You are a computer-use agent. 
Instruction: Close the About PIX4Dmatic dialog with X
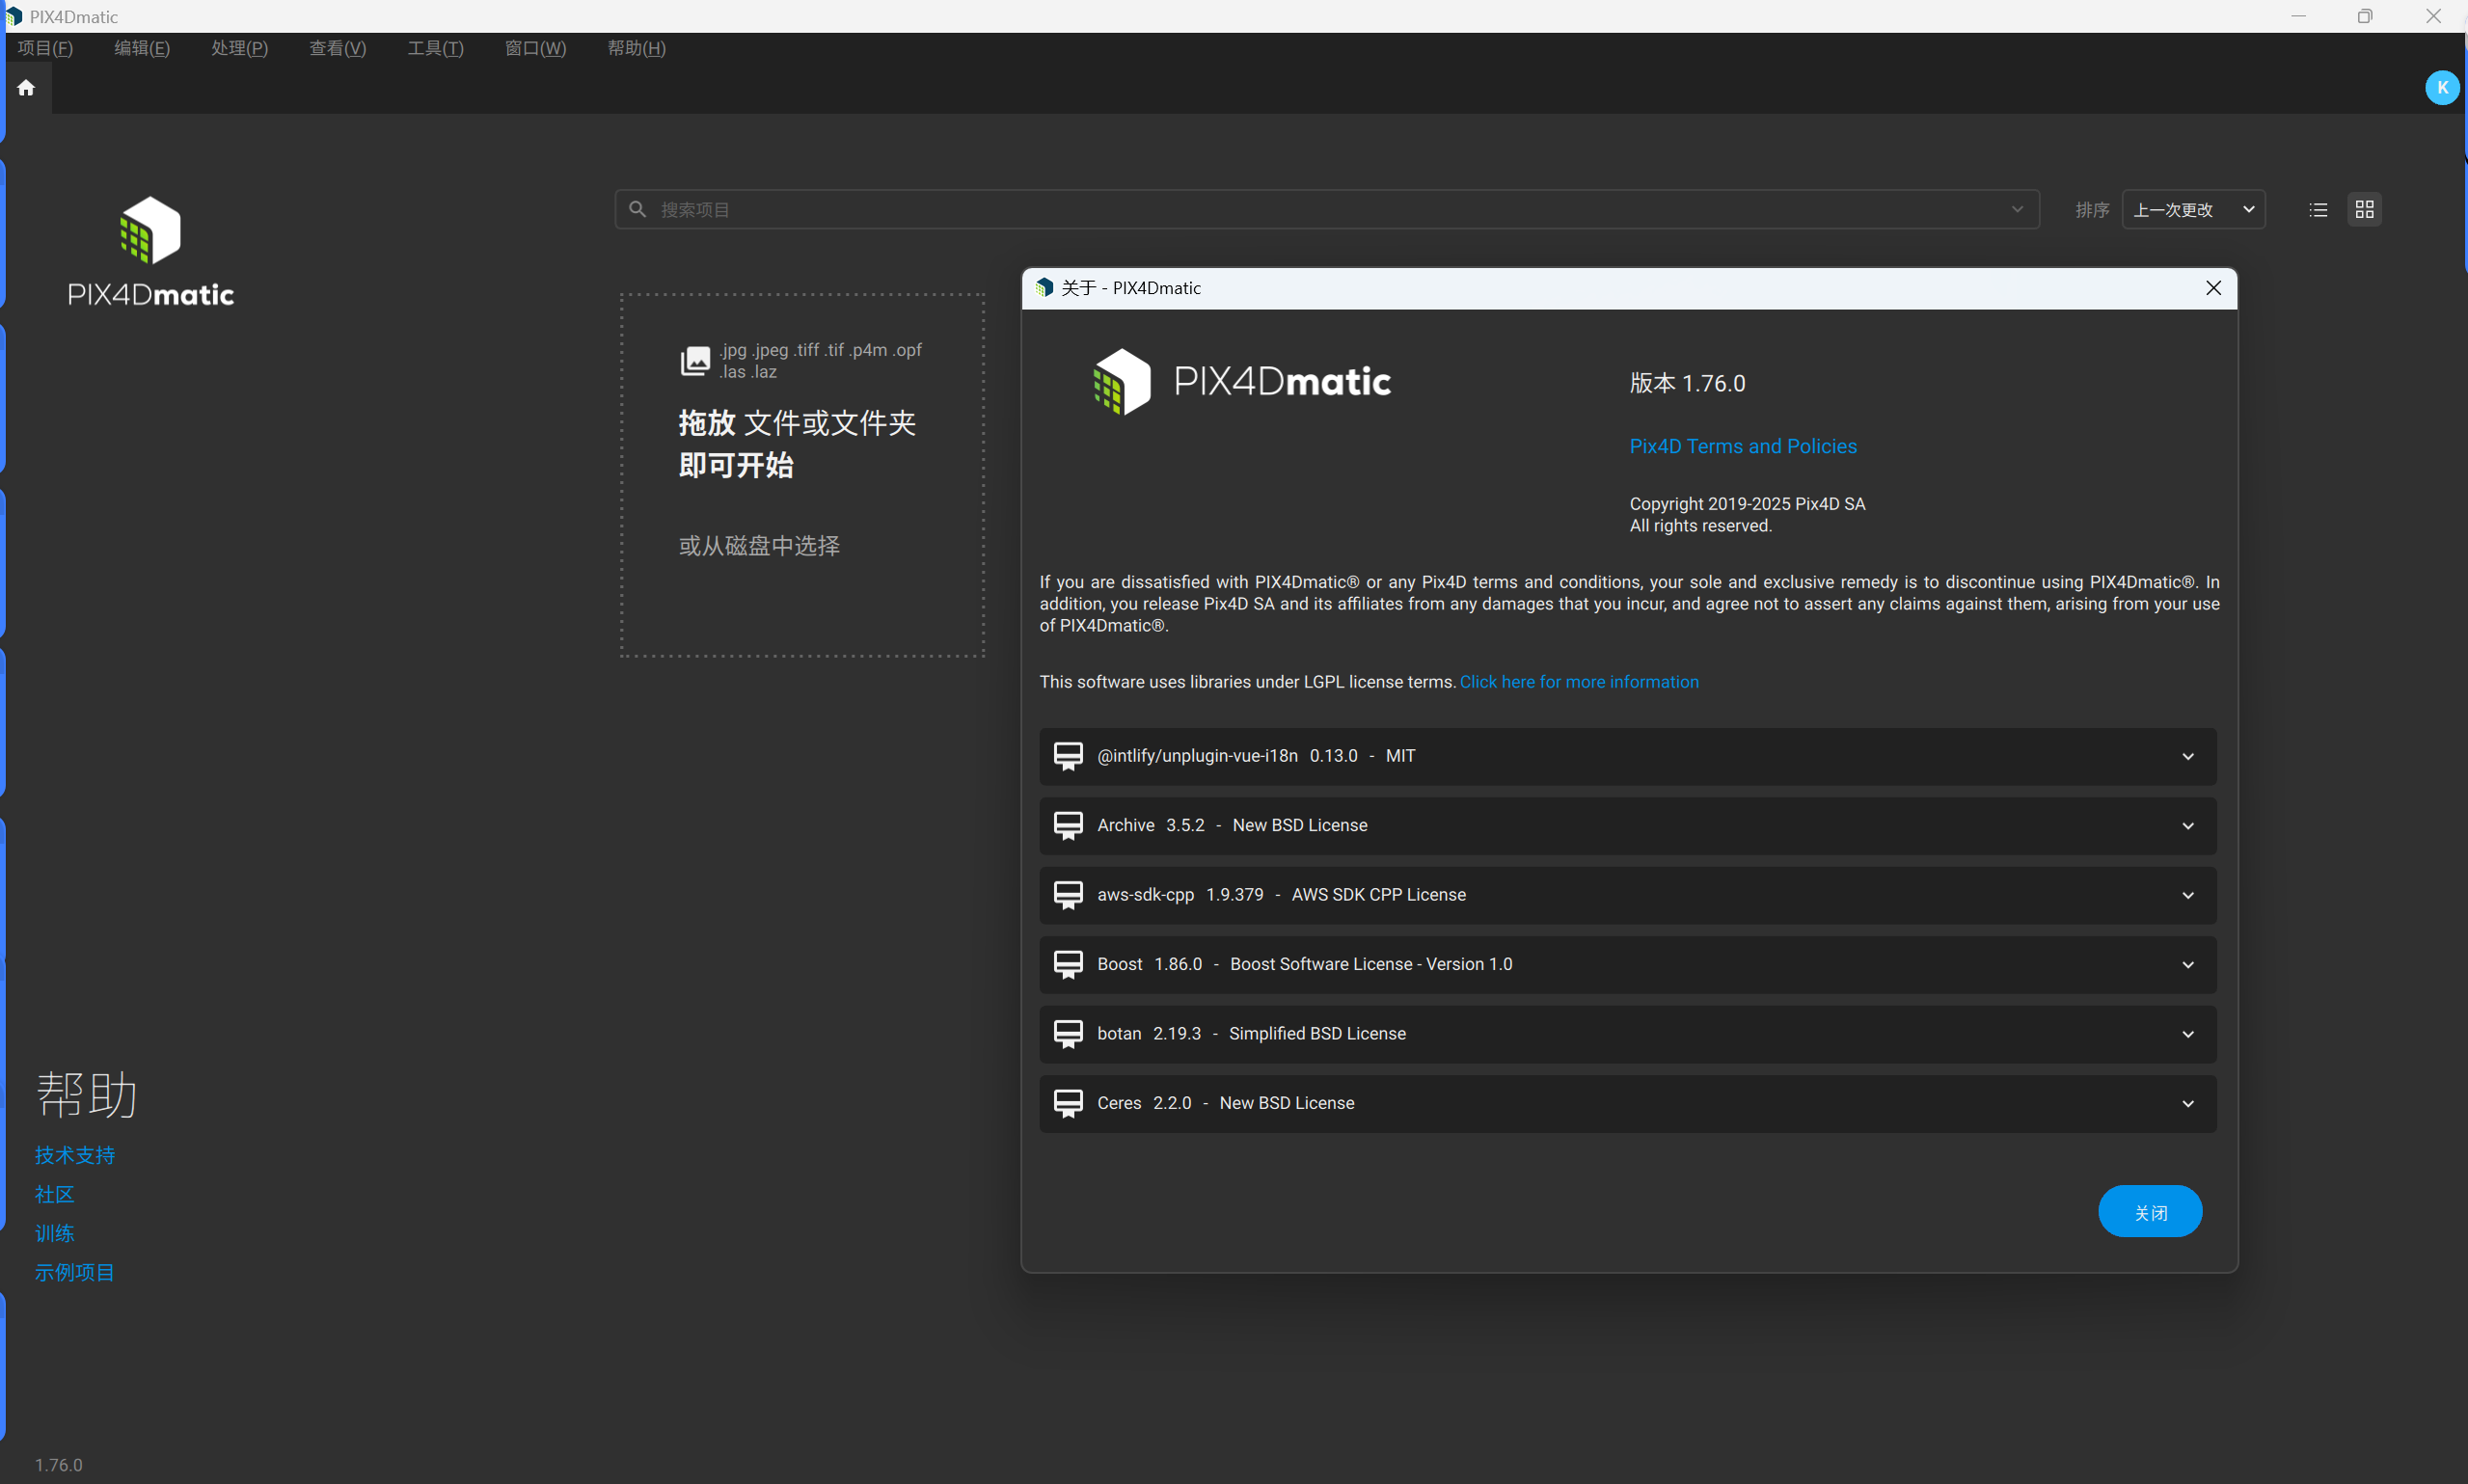[2213, 288]
